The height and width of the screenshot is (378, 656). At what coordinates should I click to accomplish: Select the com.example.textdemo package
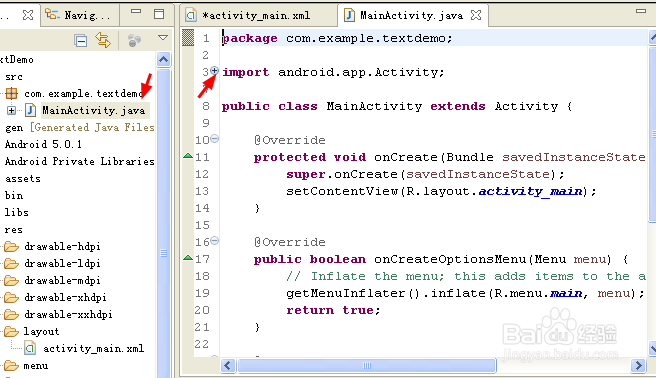(x=84, y=93)
